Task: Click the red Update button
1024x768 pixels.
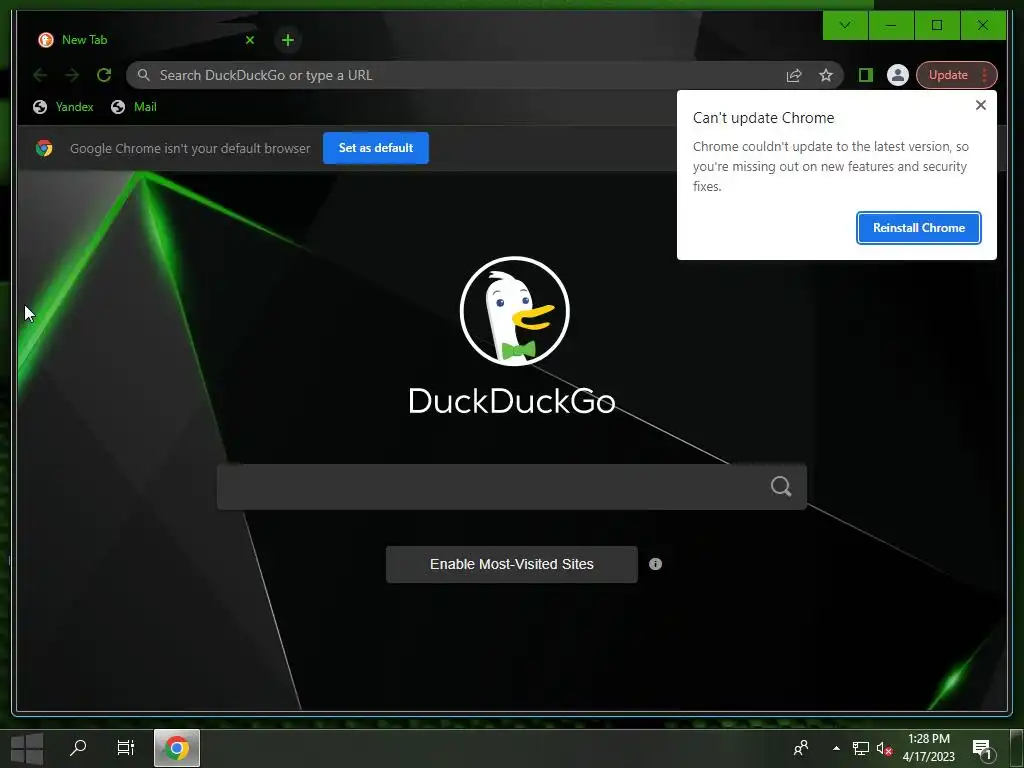Action: [x=948, y=75]
